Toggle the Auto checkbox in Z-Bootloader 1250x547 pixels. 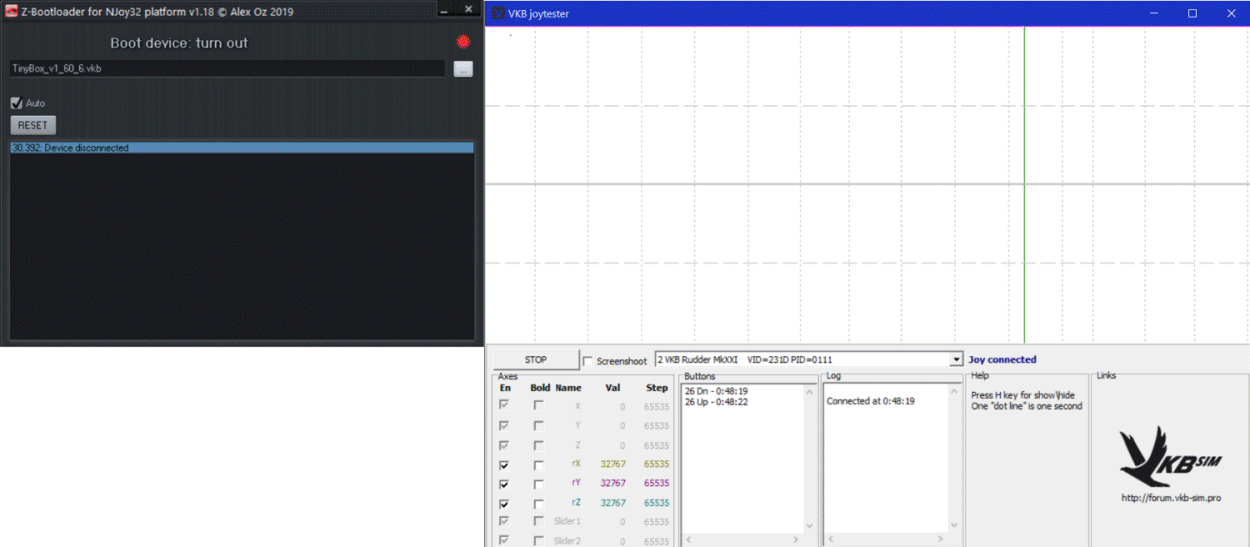(16, 103)
